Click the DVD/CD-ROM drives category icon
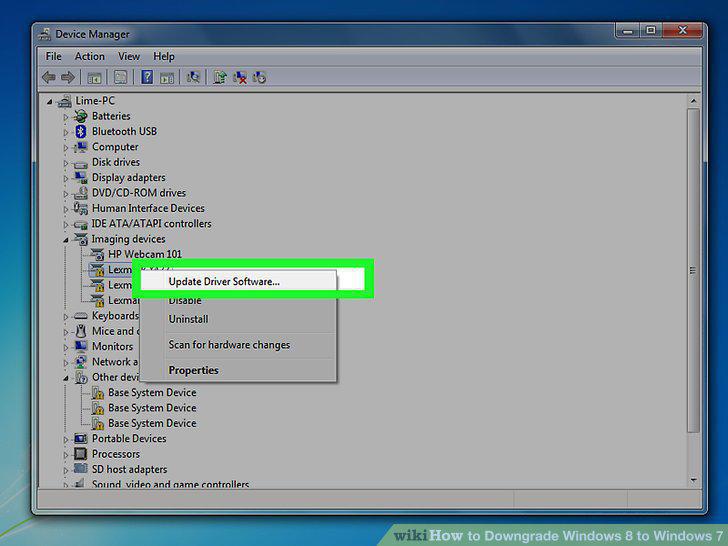Viewport: 728px width, 546px height. (x=80, y=193)
